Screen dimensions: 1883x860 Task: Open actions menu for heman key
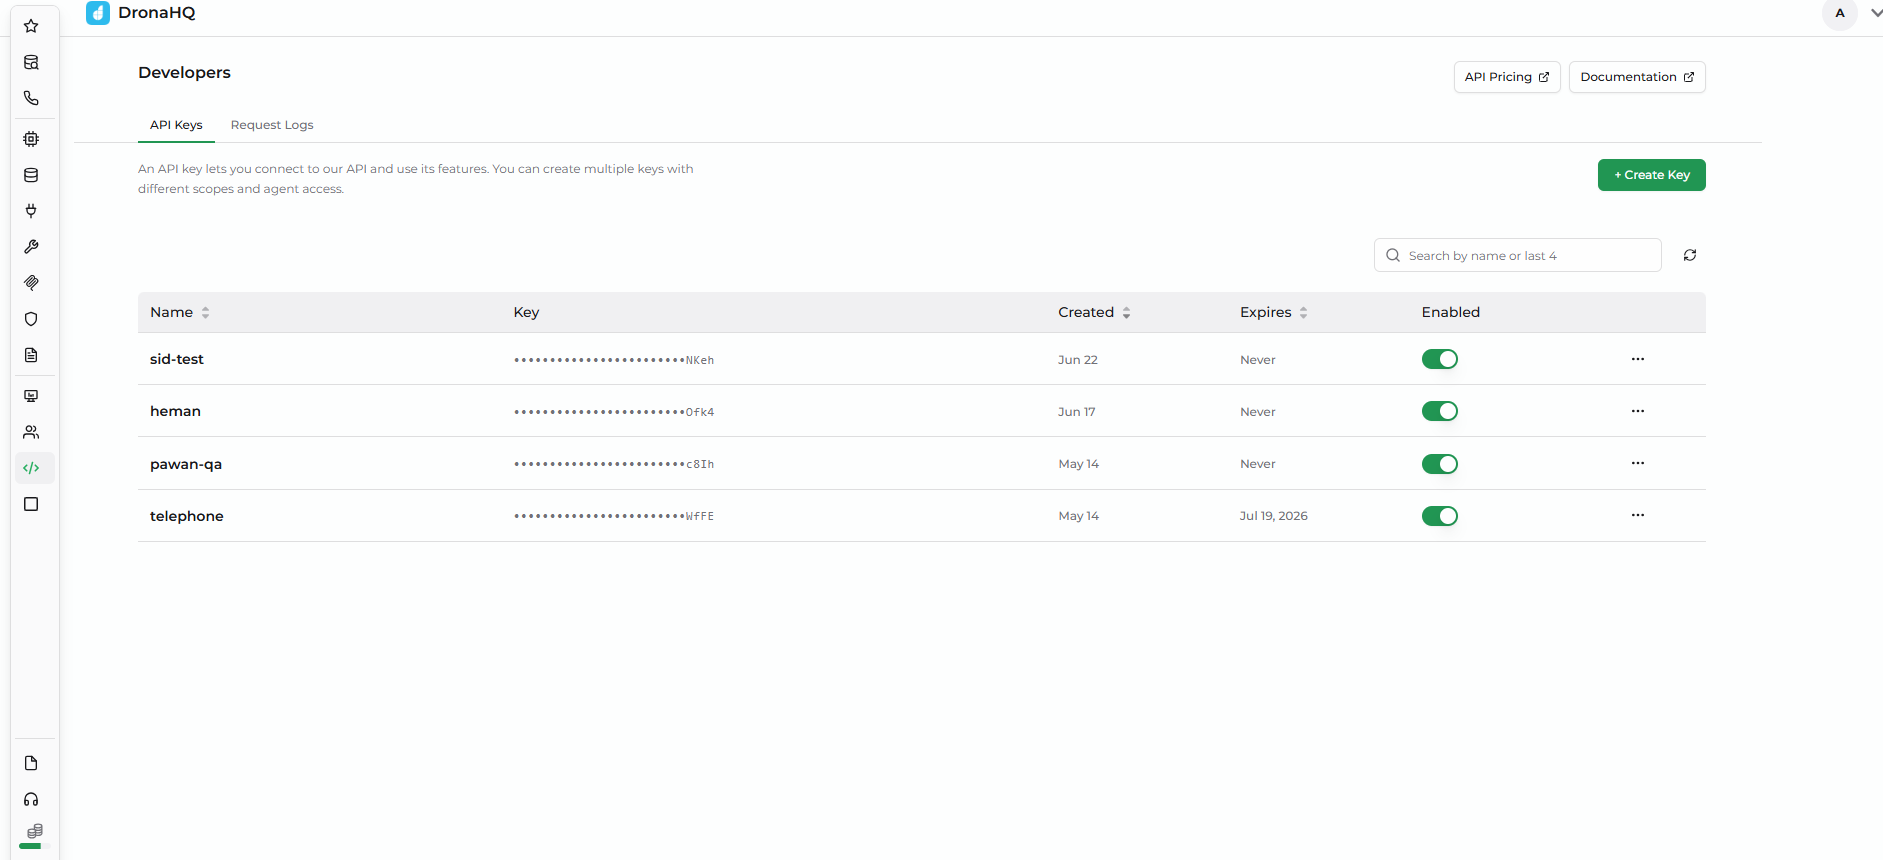pyautogui.click(x=1638, y=411)
